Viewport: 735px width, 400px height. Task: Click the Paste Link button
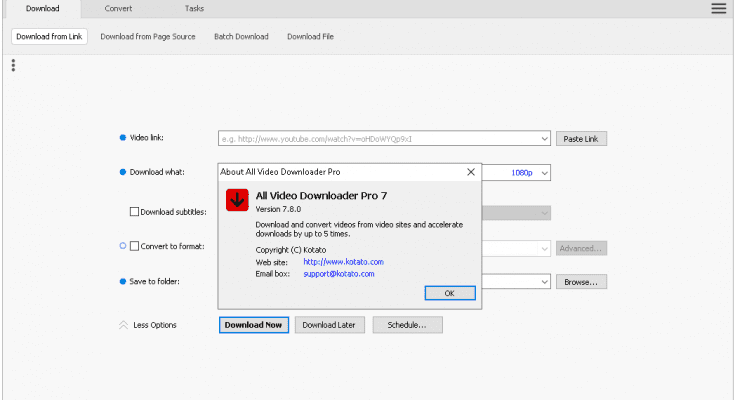point(581,139)
